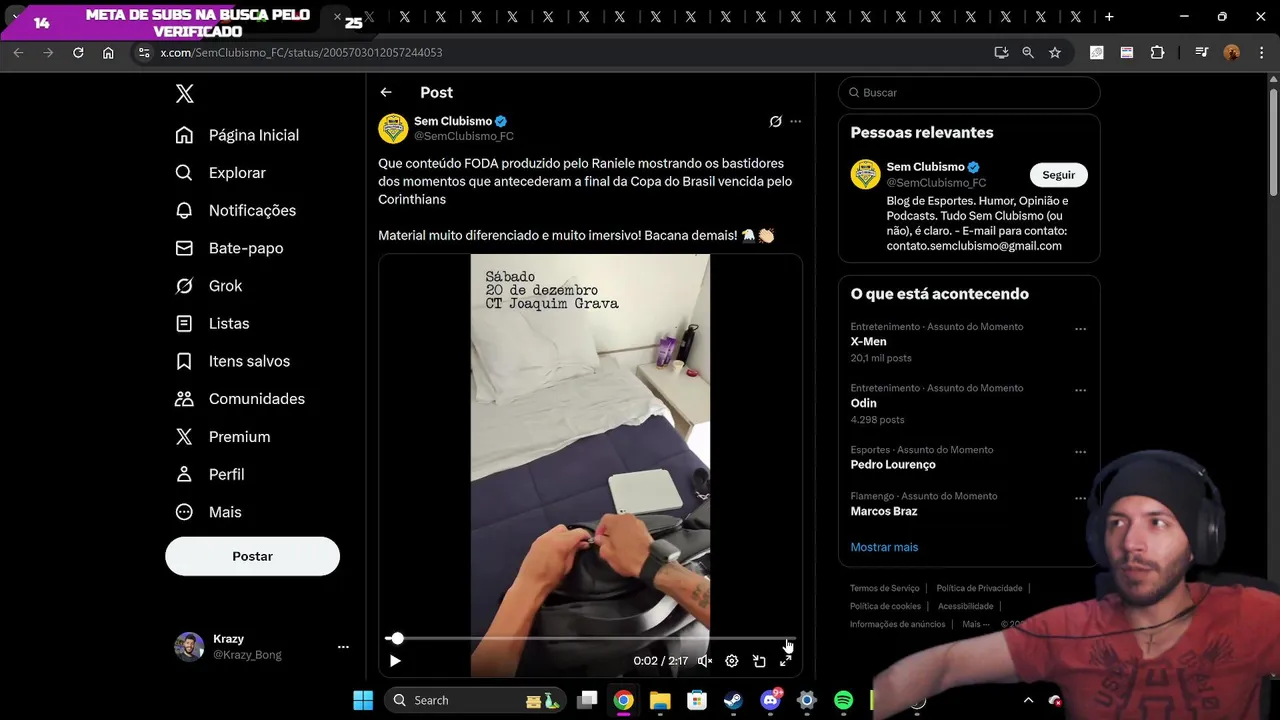Open Política de Privacidade link
This screenshot has height=720, width=1280.
click(979, 588)
